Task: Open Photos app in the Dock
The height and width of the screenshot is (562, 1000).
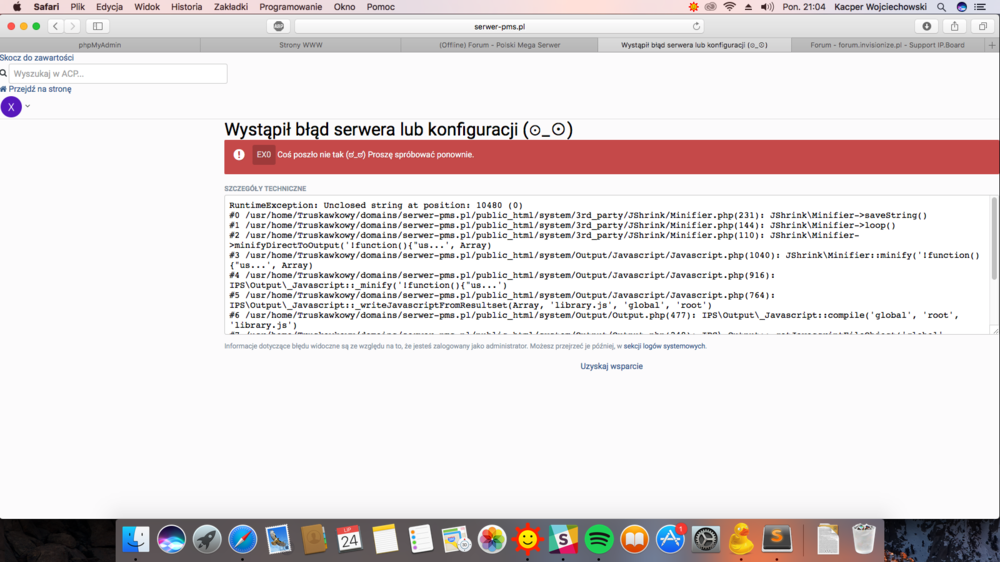Action: coord(492,539)
